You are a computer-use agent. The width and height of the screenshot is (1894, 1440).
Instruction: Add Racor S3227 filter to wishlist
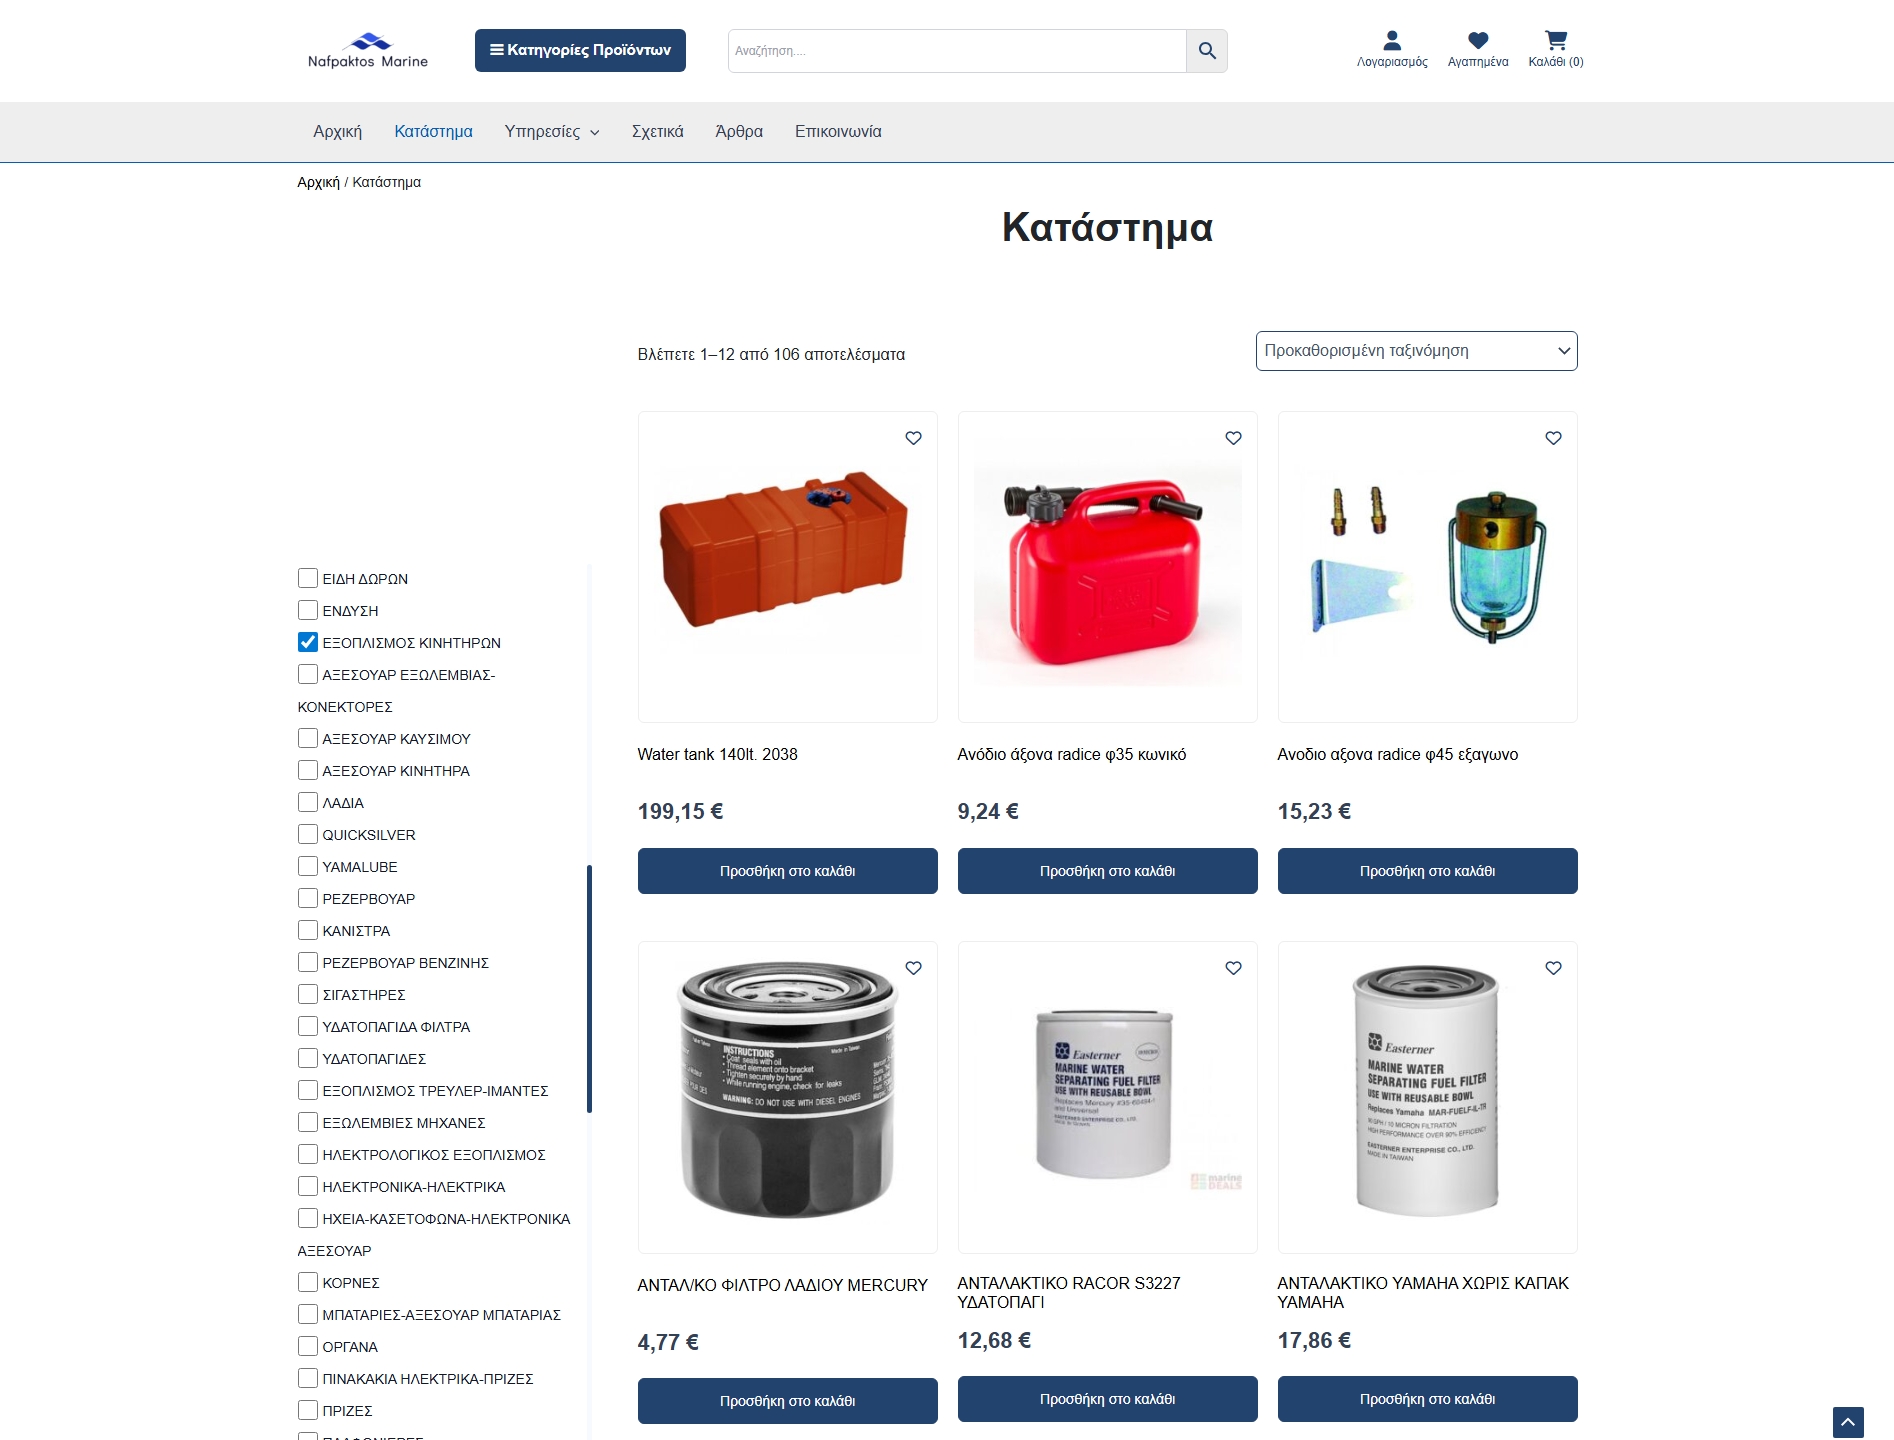[x=1233, y=968]
